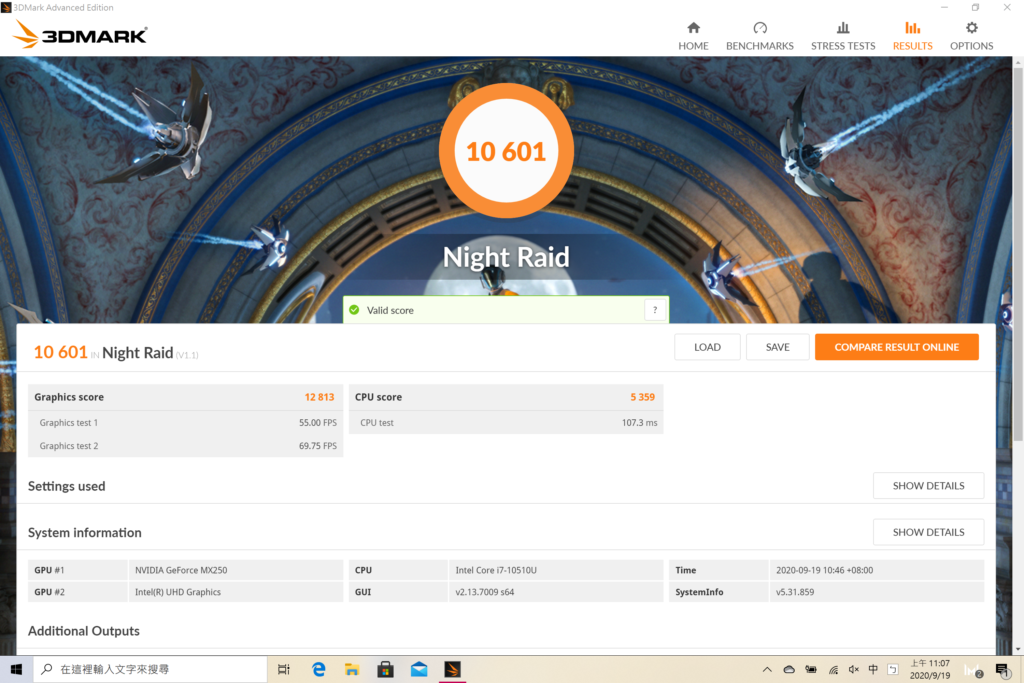Click the valid score help question mark
This screenshot has height=683, width=1024.
pos(655,310)
